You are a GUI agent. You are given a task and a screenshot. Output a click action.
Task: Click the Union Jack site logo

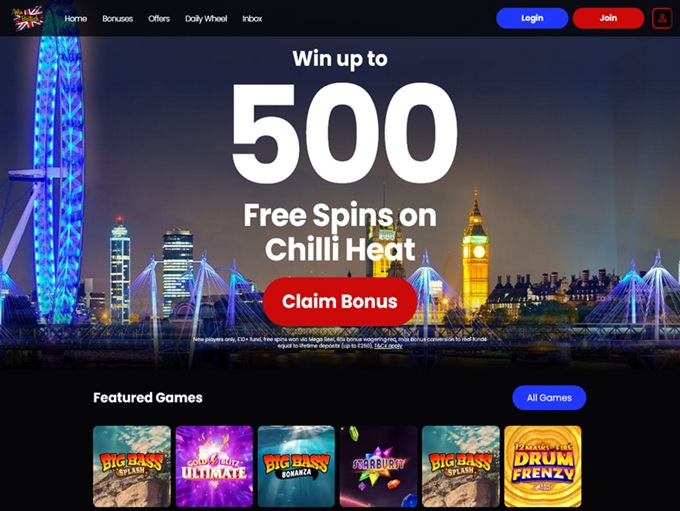tap(28, 18)
